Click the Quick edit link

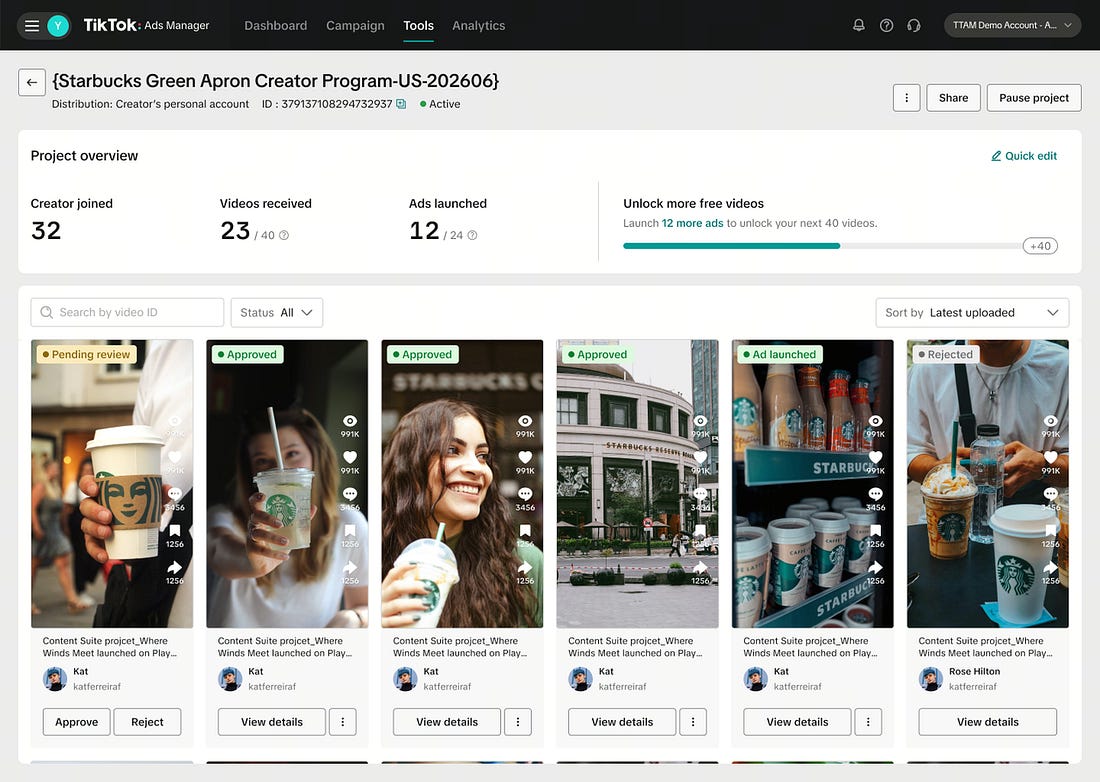[x=1024, y=156]
